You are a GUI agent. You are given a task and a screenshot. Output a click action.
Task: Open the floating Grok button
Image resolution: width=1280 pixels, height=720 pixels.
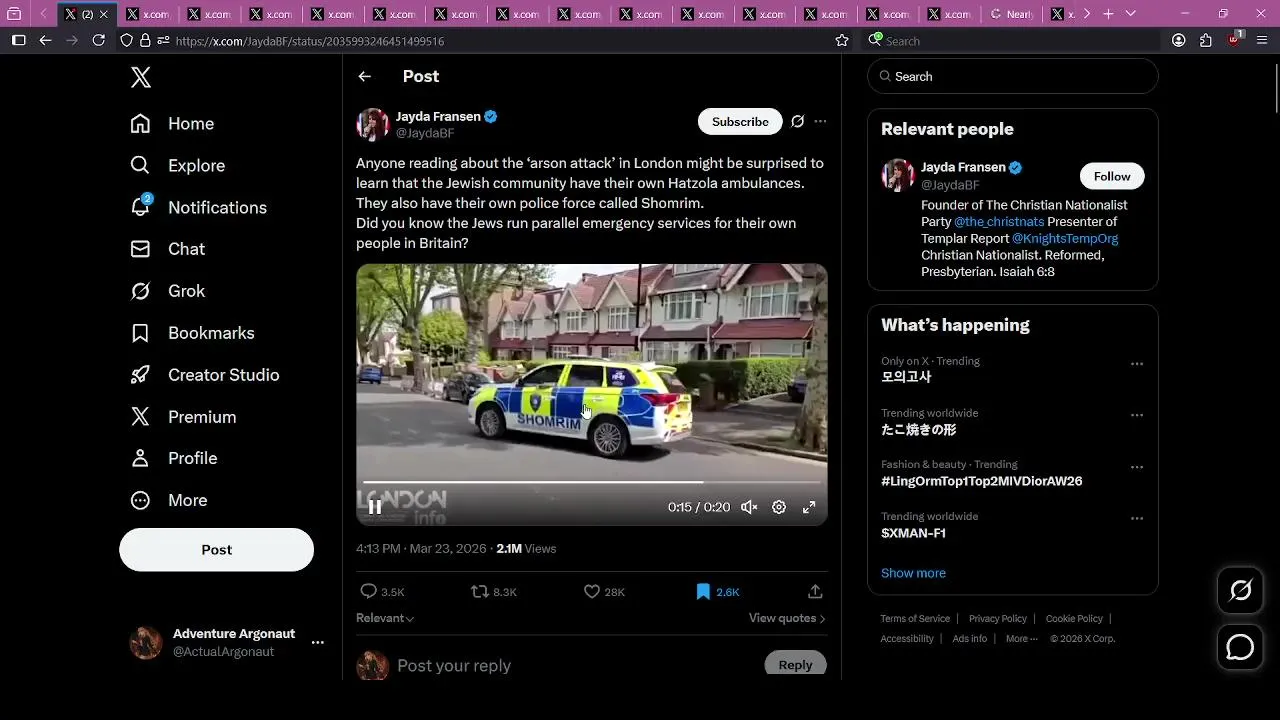click(x=1240, y=591)
